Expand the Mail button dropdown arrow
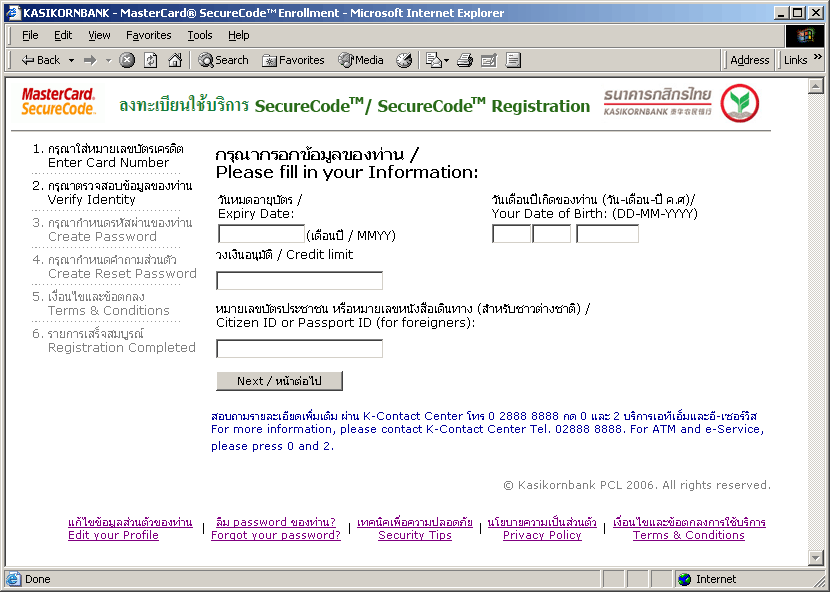This screenshot has width=830, height=592. [x=446, y=60]
